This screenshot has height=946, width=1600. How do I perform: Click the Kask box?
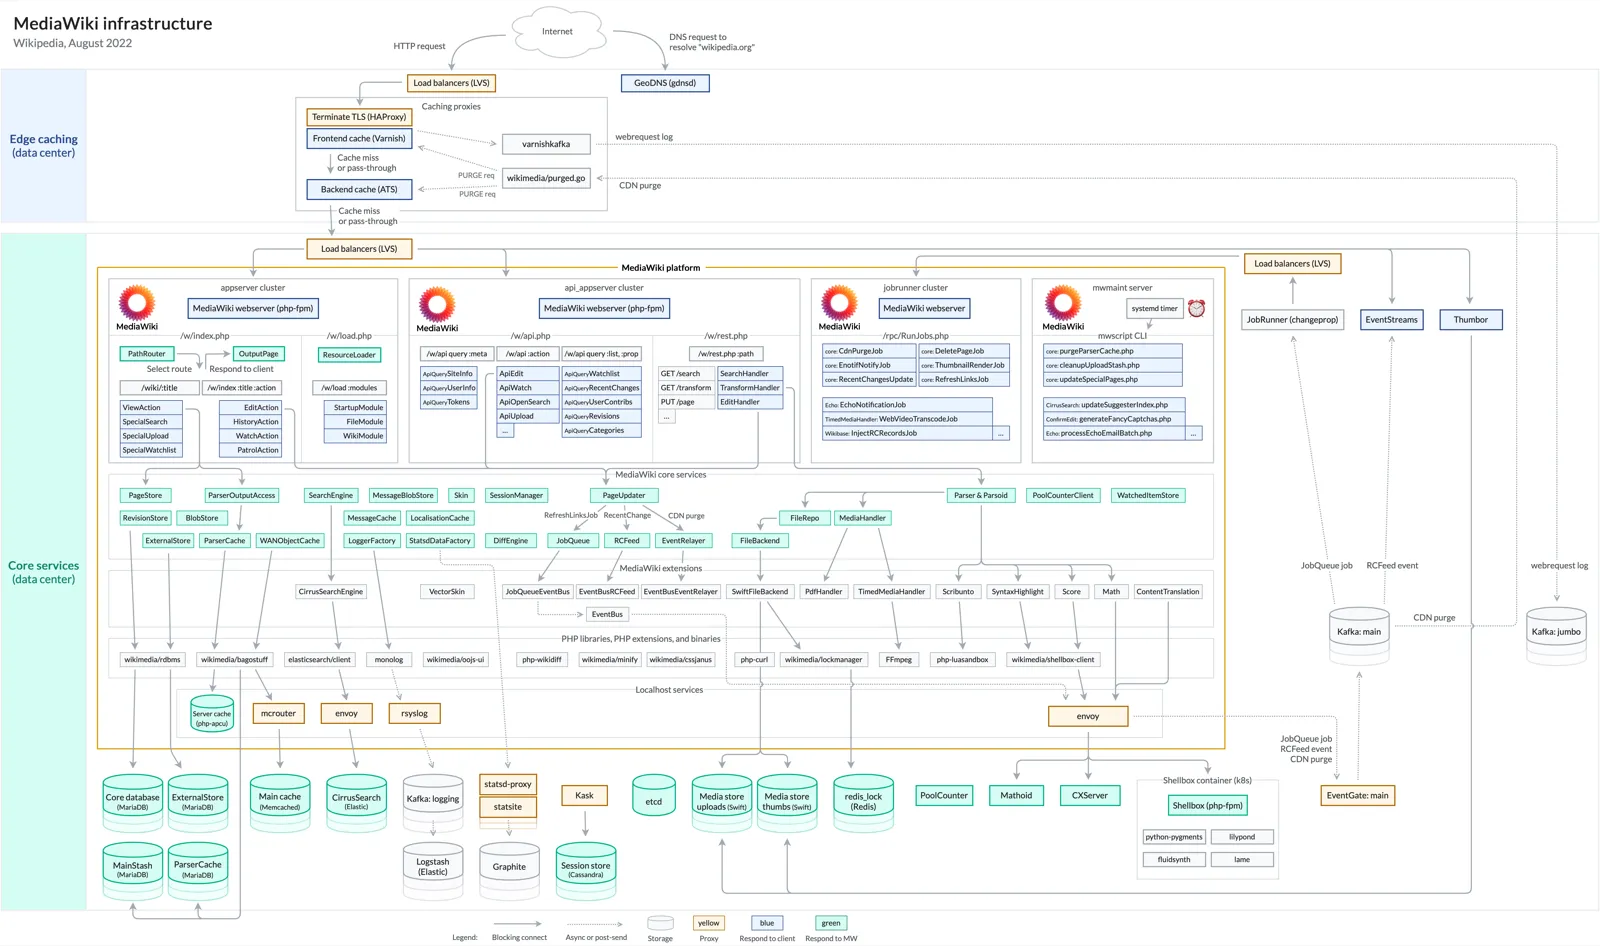click(585, 796)
